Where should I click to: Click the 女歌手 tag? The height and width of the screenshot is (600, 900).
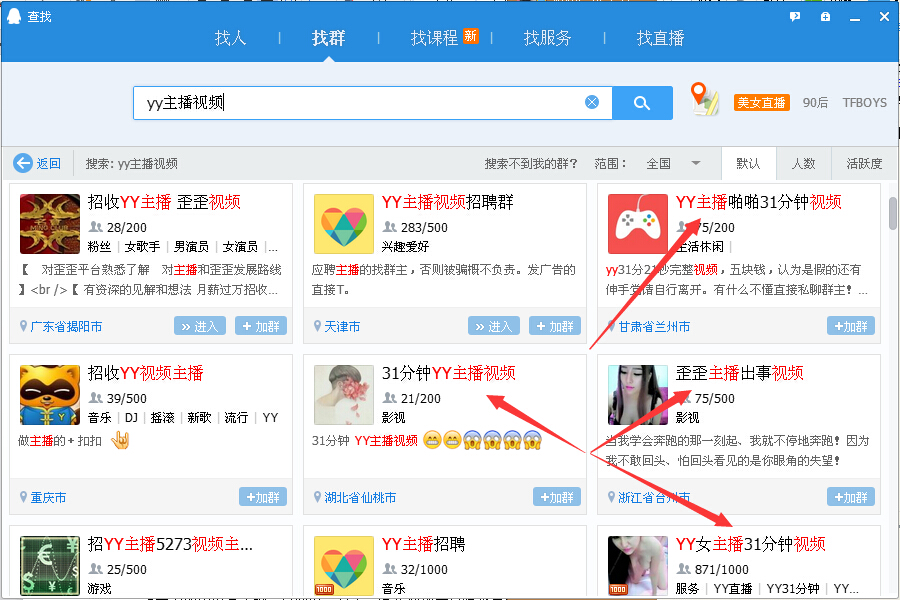(142, 247)
